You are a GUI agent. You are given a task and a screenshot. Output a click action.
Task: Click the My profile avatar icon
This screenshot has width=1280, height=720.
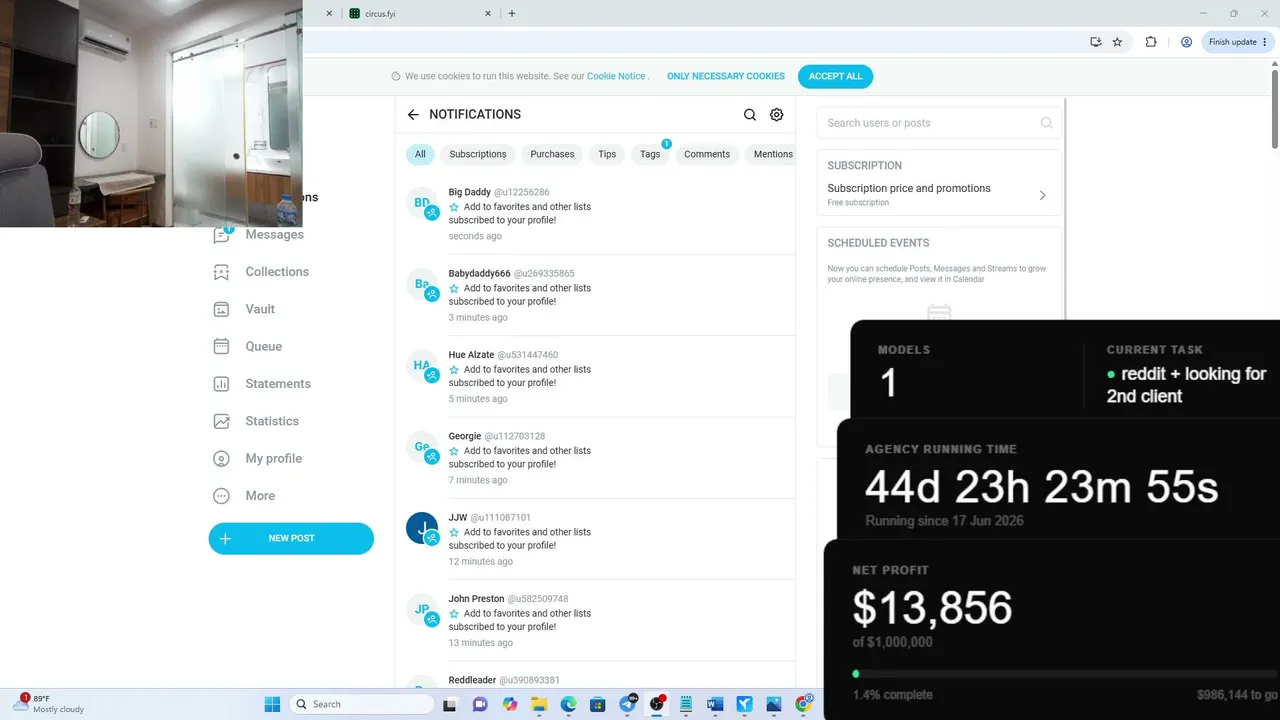tap(222, 459)
